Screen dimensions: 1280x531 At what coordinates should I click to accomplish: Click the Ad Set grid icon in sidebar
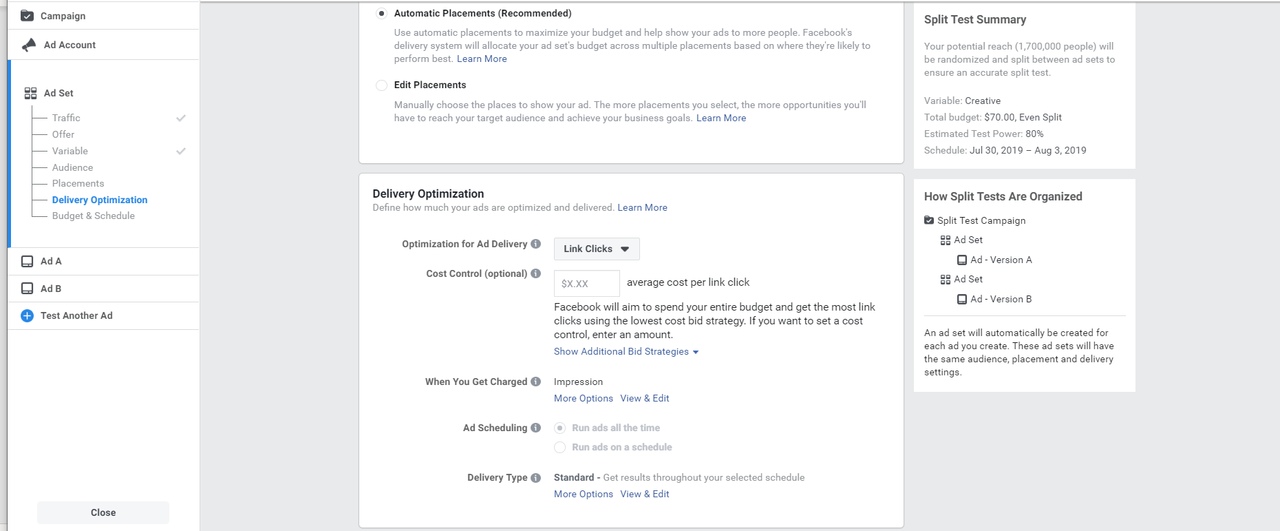tap(30, 93)
